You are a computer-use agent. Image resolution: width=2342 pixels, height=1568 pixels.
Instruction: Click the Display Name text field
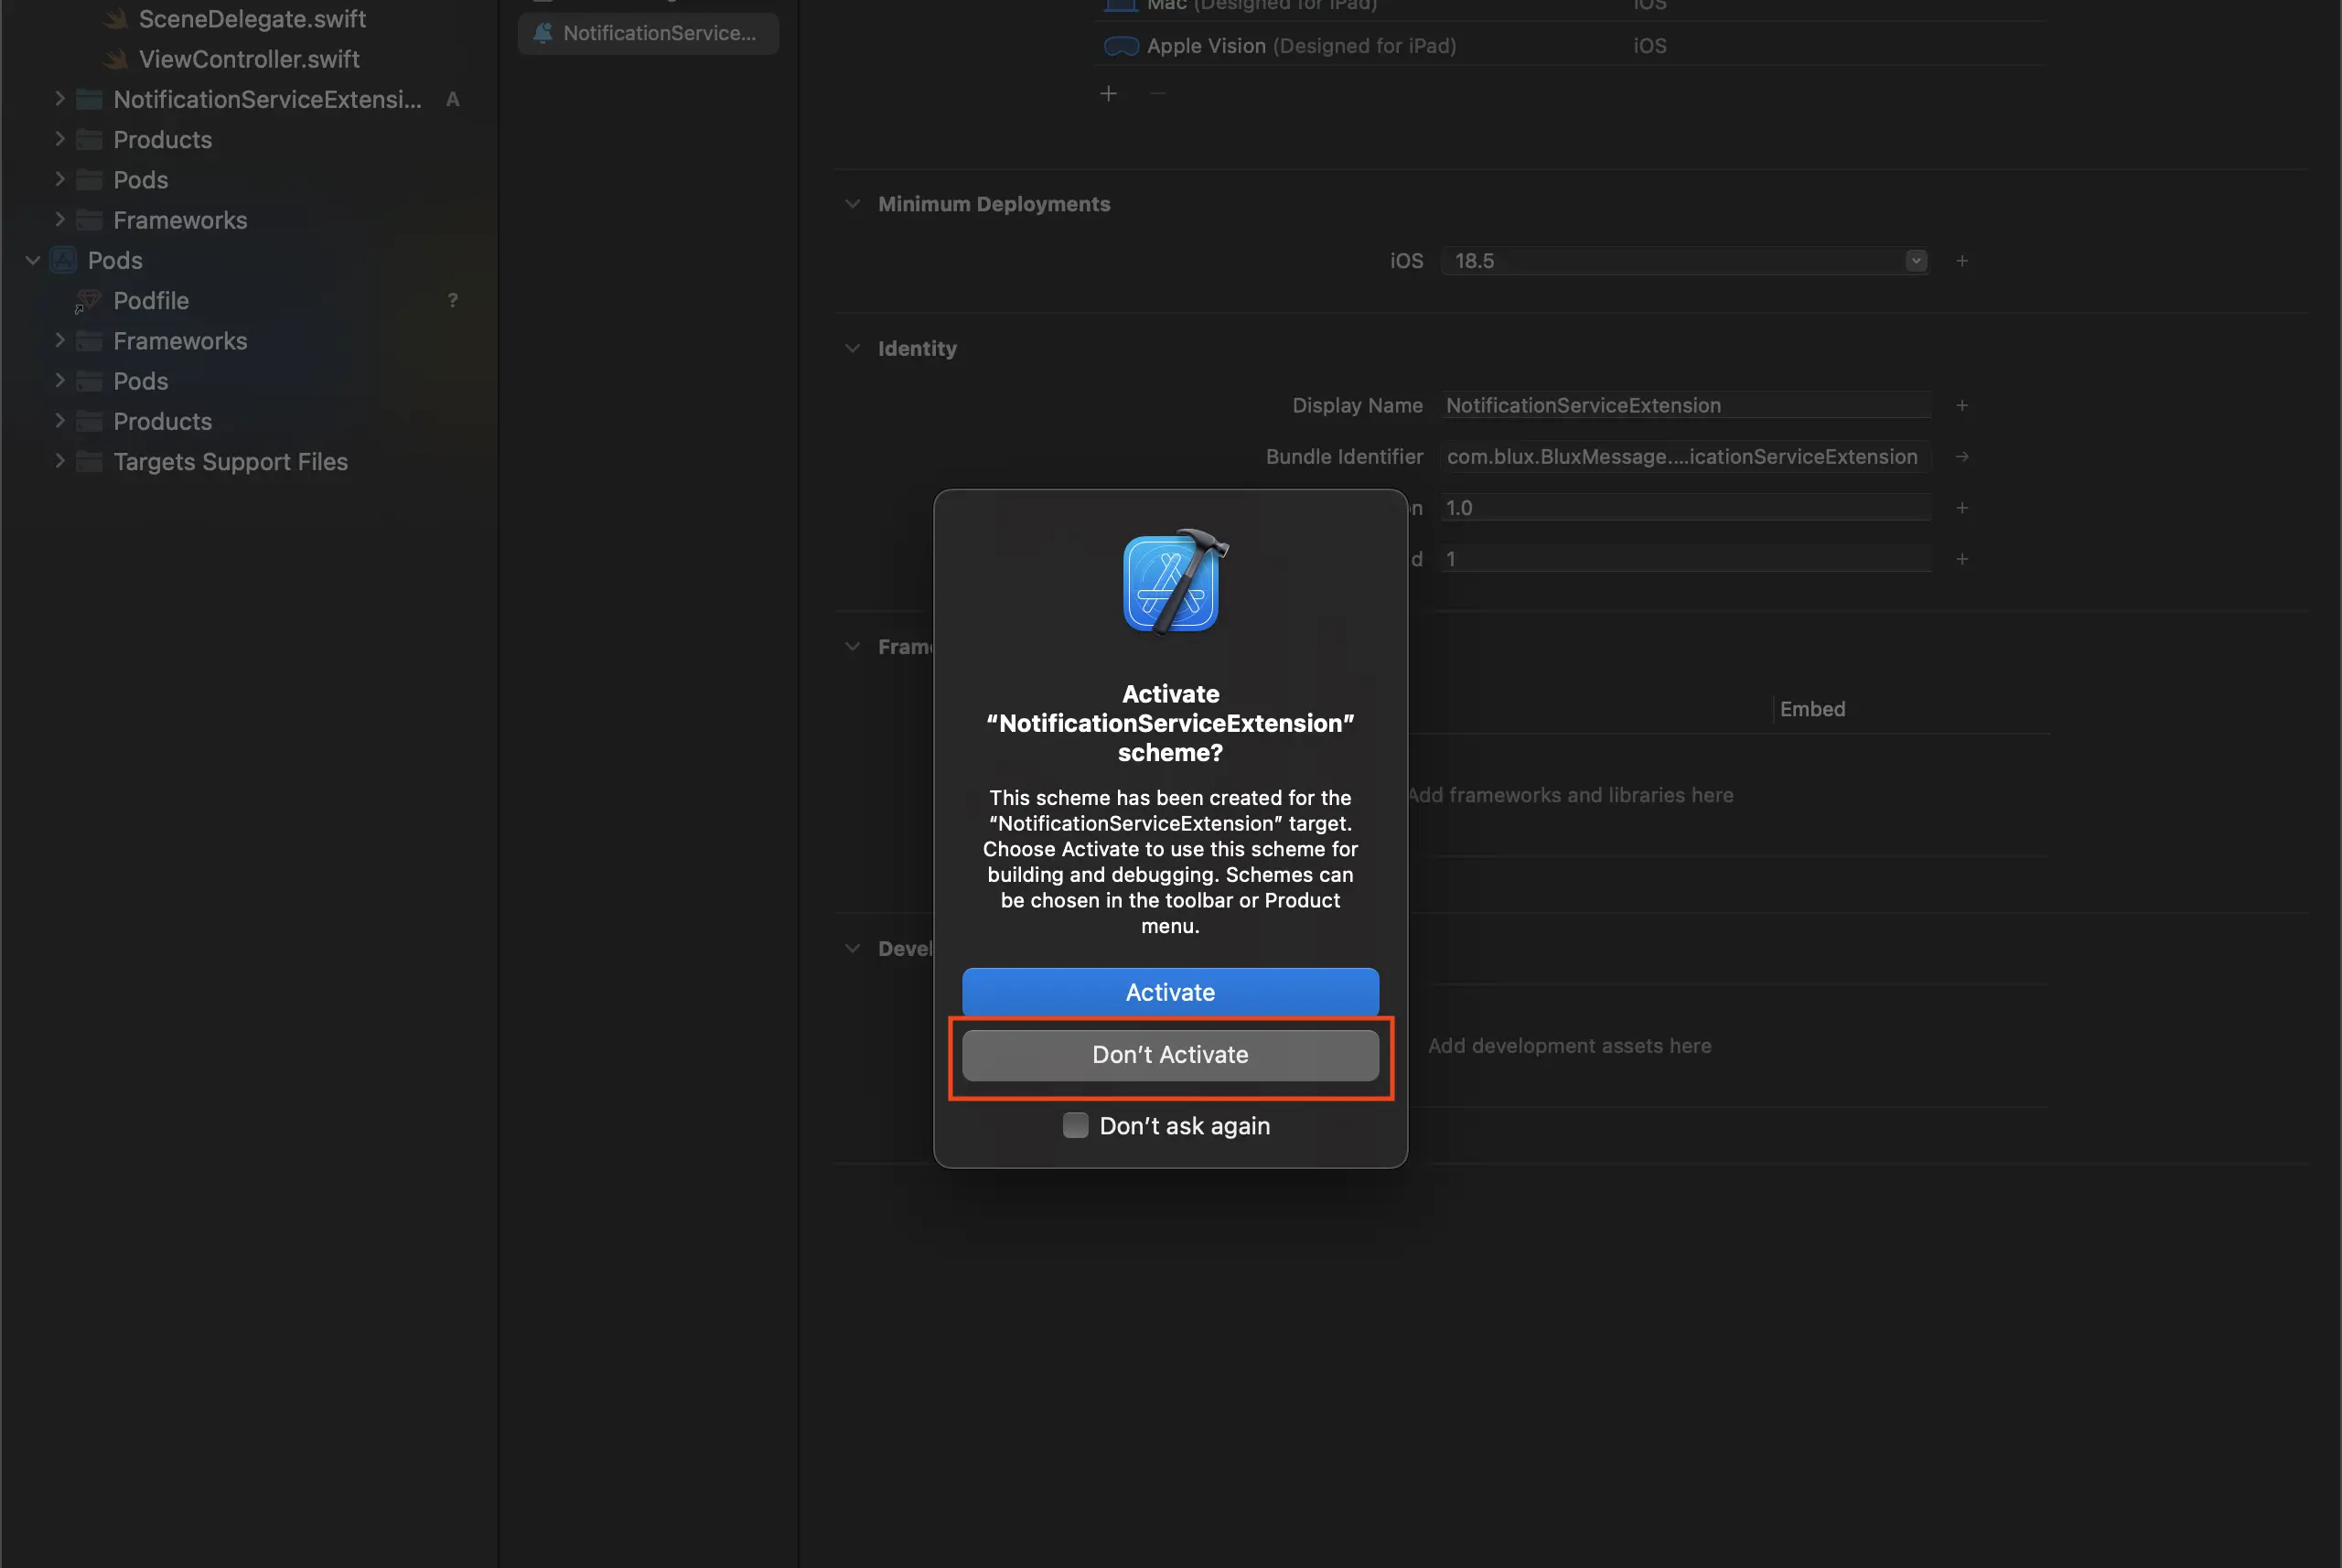(x=1685, y=405)
